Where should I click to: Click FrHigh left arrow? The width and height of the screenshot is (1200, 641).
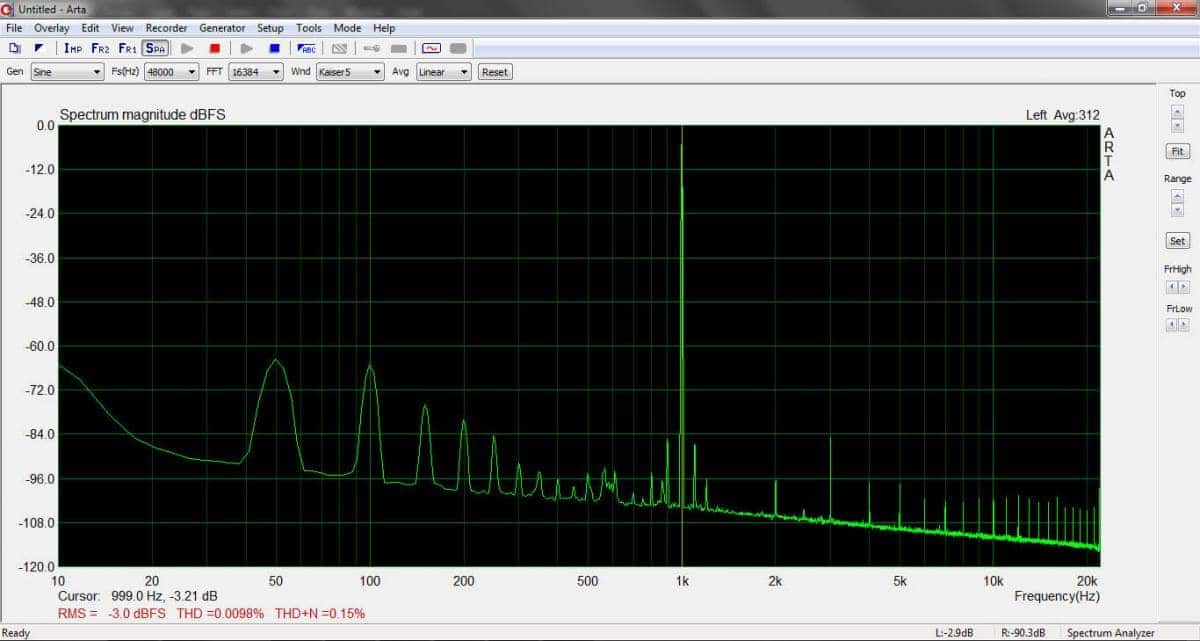[1171, 287]
